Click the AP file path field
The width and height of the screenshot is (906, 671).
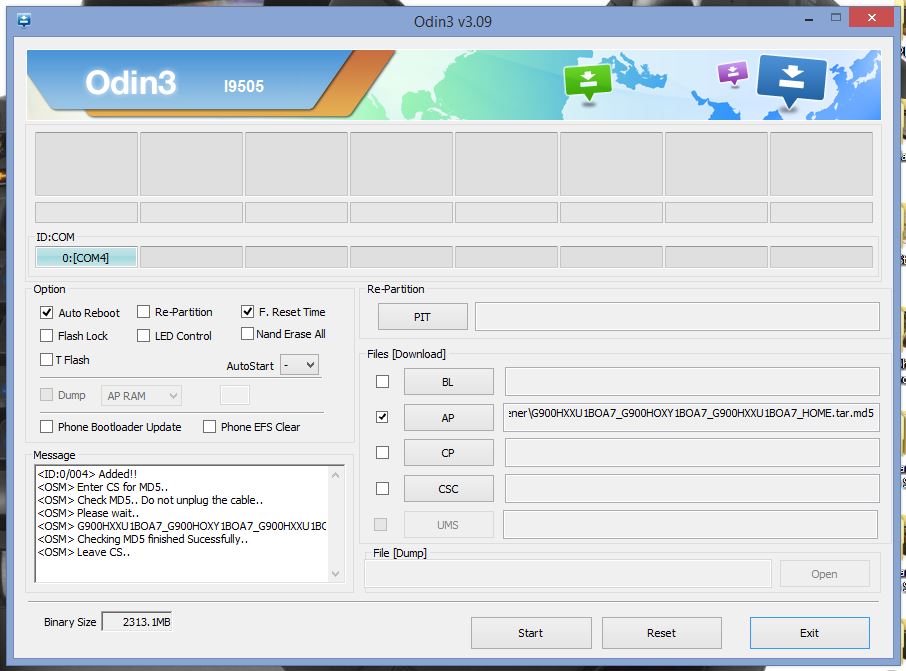[x=692, y=417]
